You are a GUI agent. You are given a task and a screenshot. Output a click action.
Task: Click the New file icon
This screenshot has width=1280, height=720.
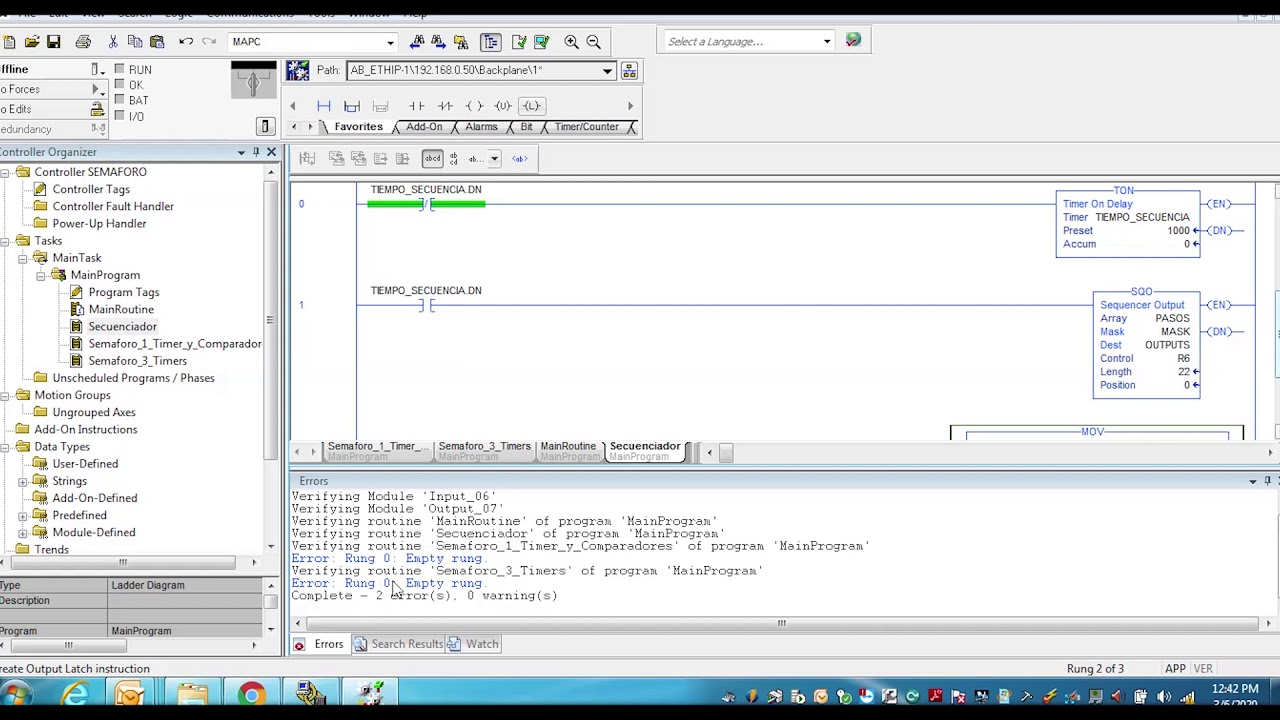(x=9, y=42)
